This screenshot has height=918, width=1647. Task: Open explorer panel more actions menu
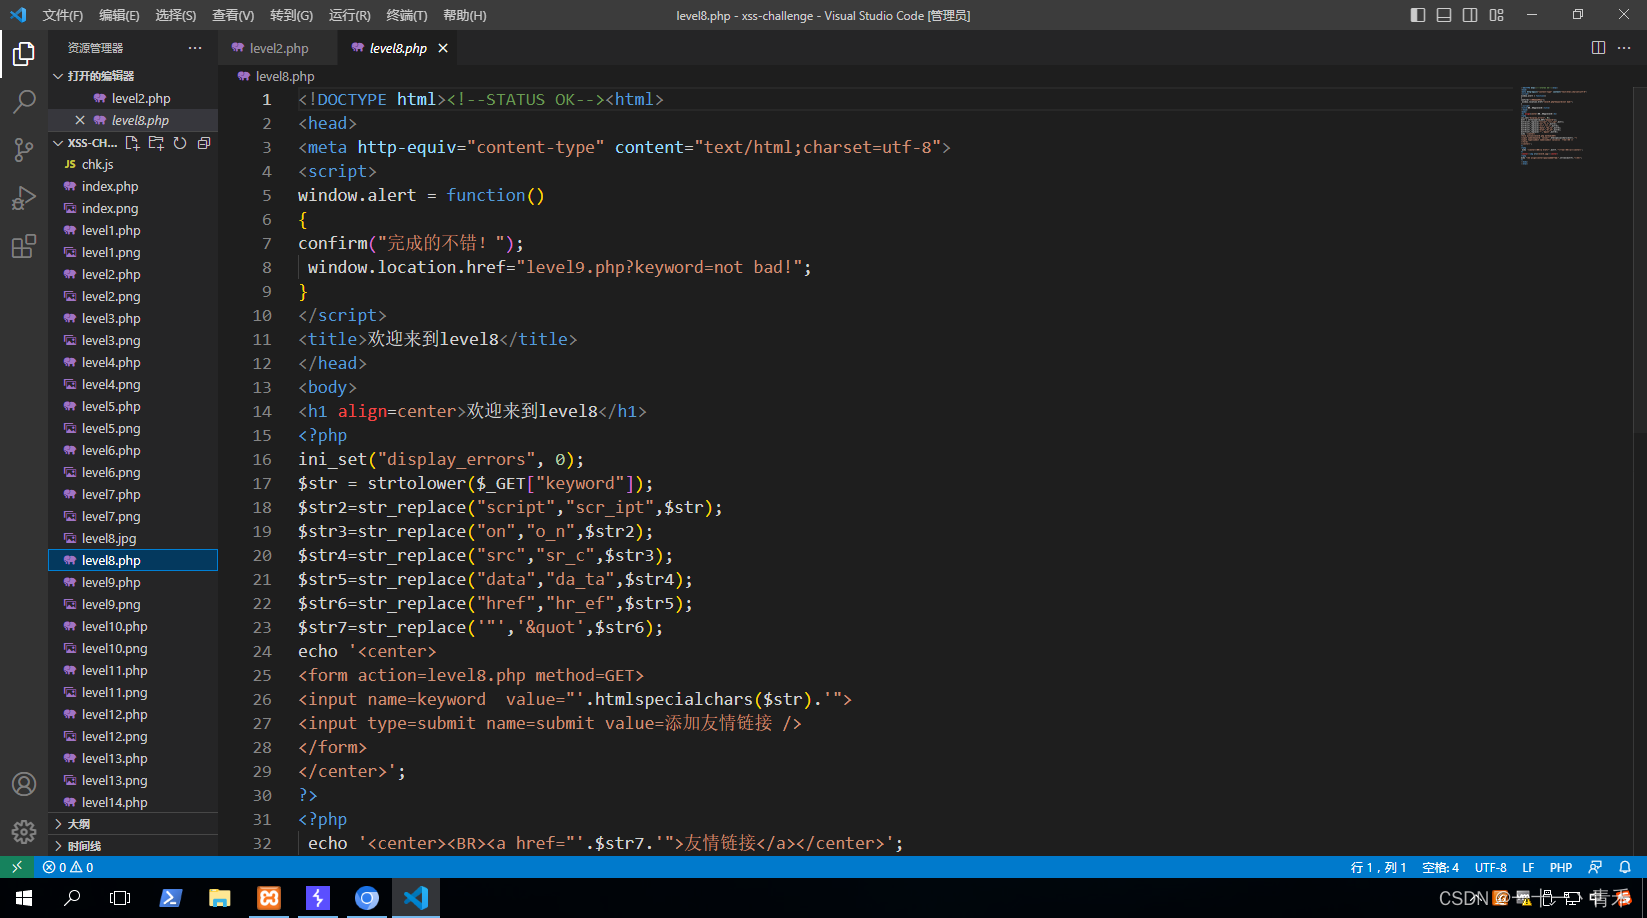tap(195, 48)
